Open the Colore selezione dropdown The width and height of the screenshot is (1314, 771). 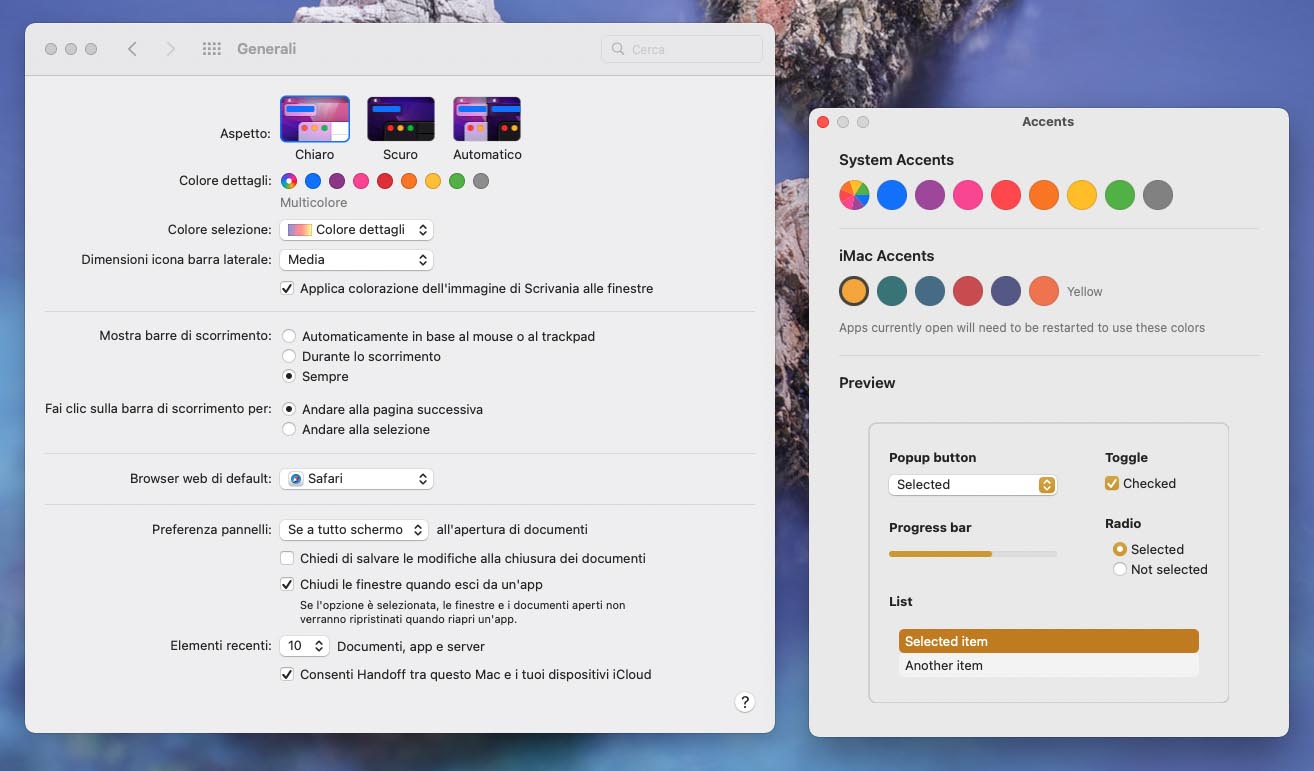(356, 229)
